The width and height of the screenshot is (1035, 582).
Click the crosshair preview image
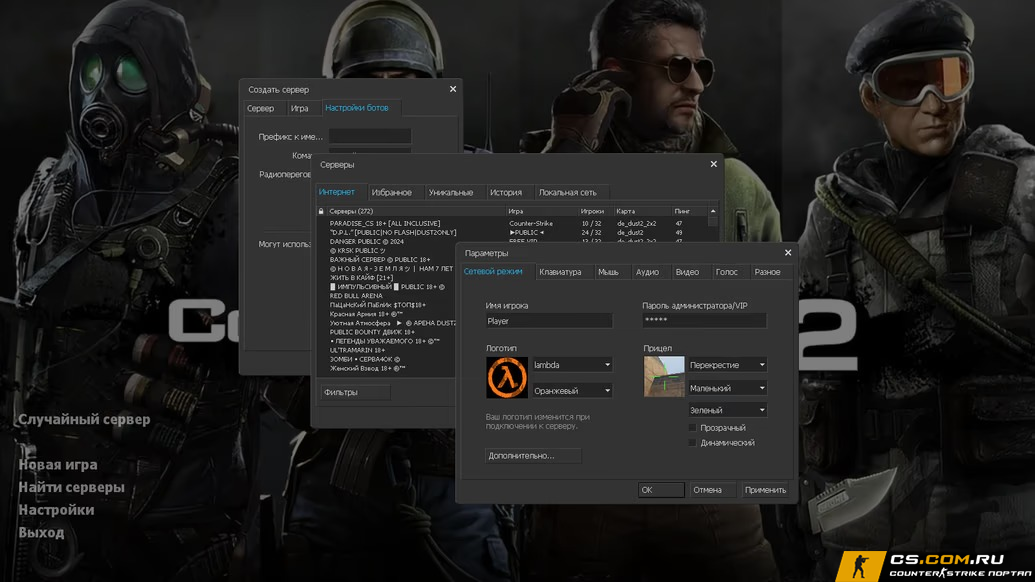click(x=664, y=377)
